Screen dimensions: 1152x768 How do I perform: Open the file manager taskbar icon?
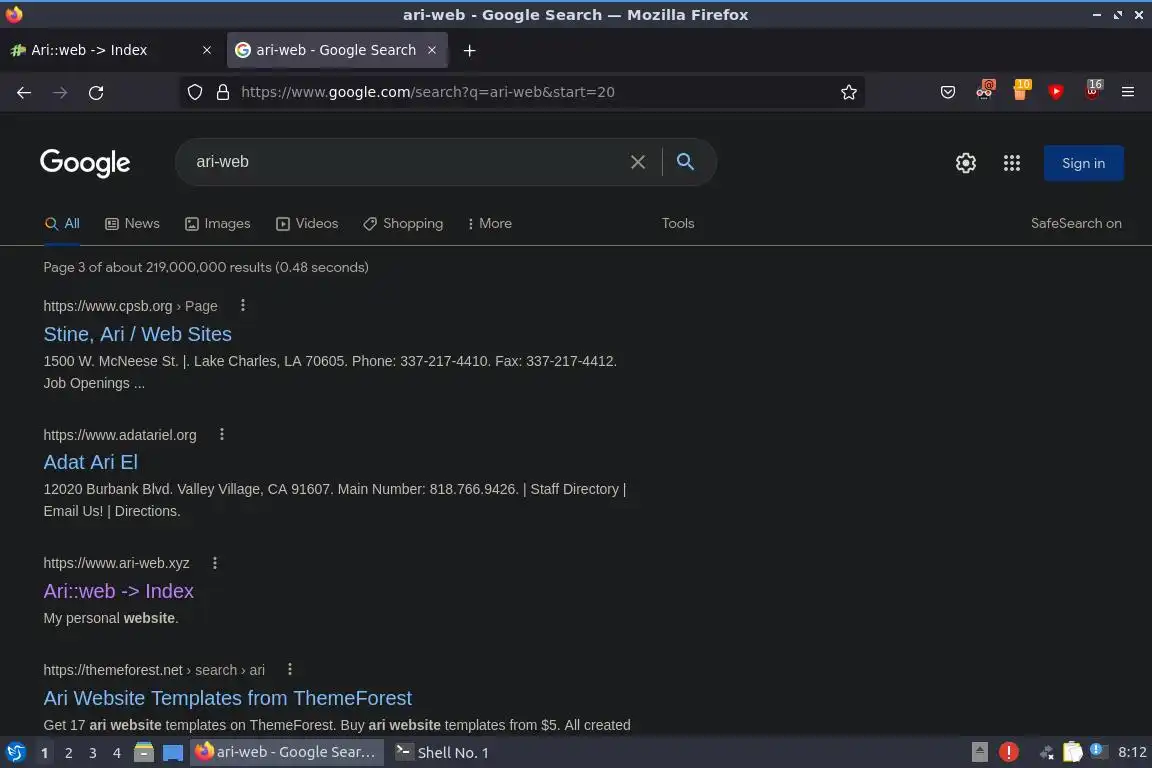[144, 753]
